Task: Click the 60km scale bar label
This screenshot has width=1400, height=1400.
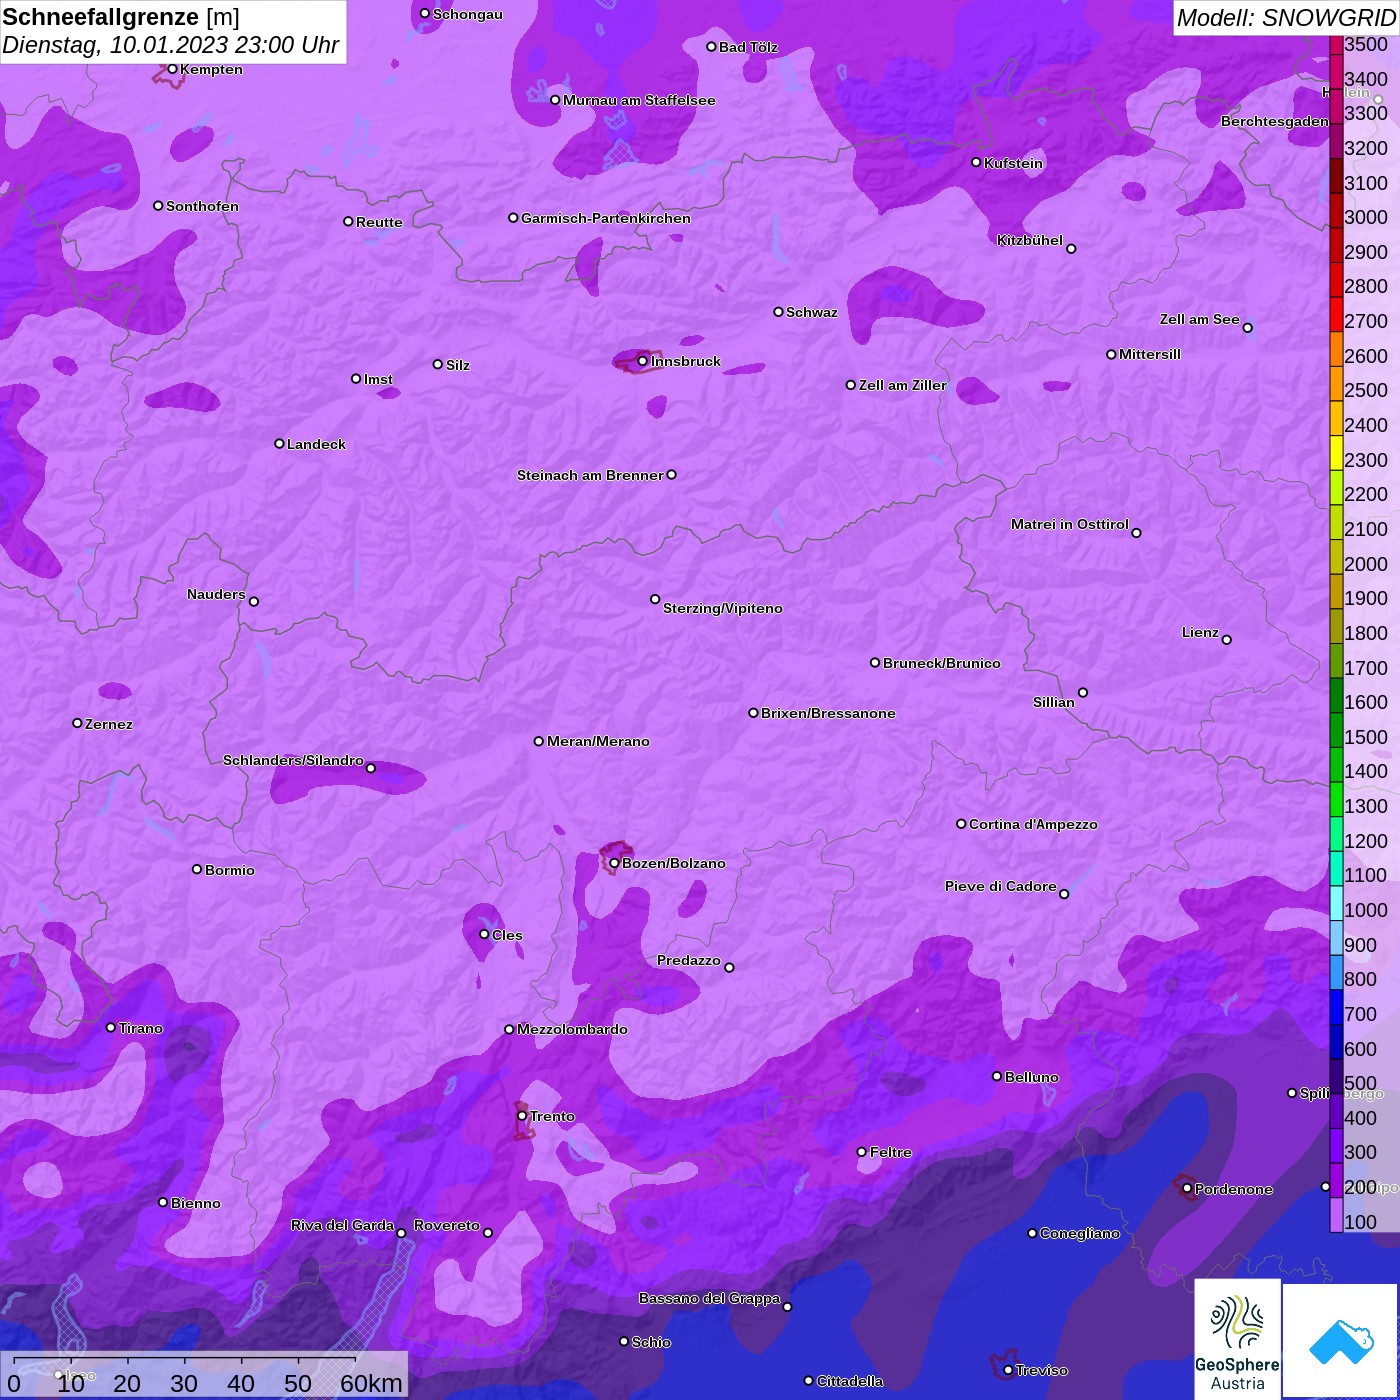Action: [371, 1383]
